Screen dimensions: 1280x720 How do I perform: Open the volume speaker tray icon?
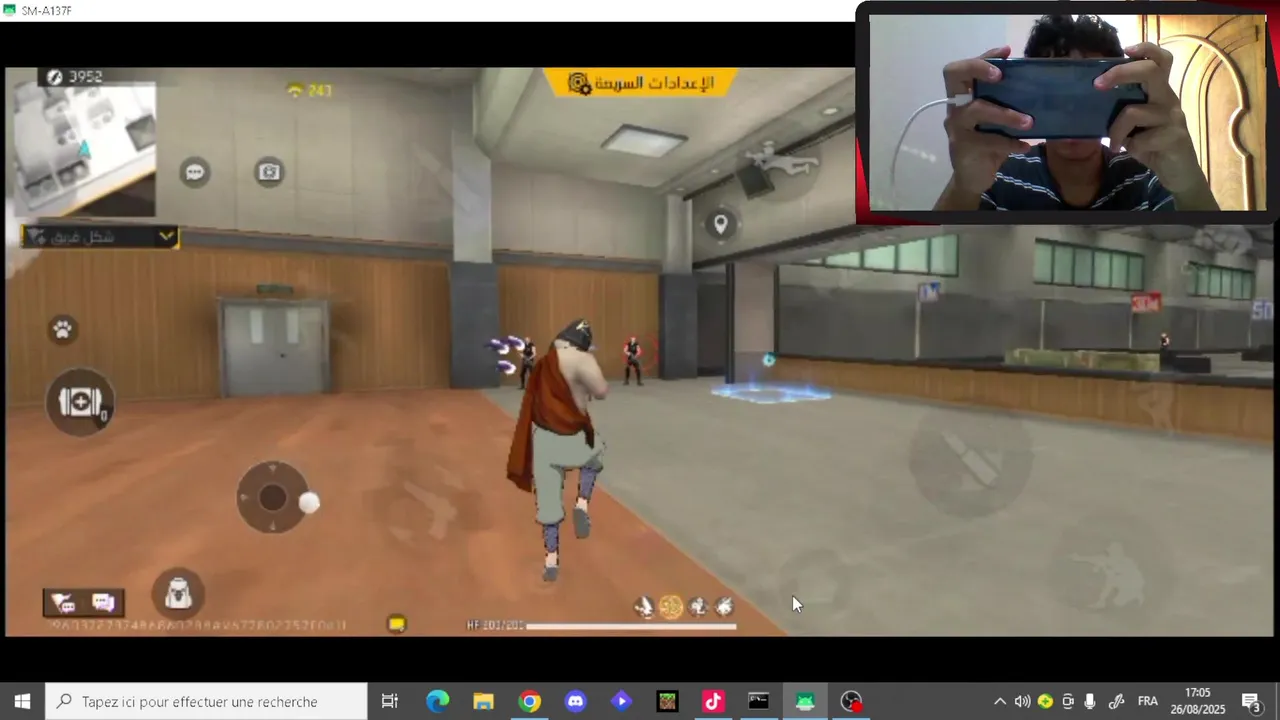[1022, 701]
